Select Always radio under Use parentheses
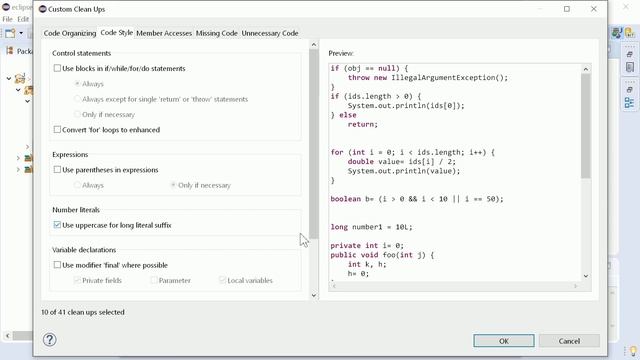Image resolution: width=640 pixels, height=360 pixels. 77,185
